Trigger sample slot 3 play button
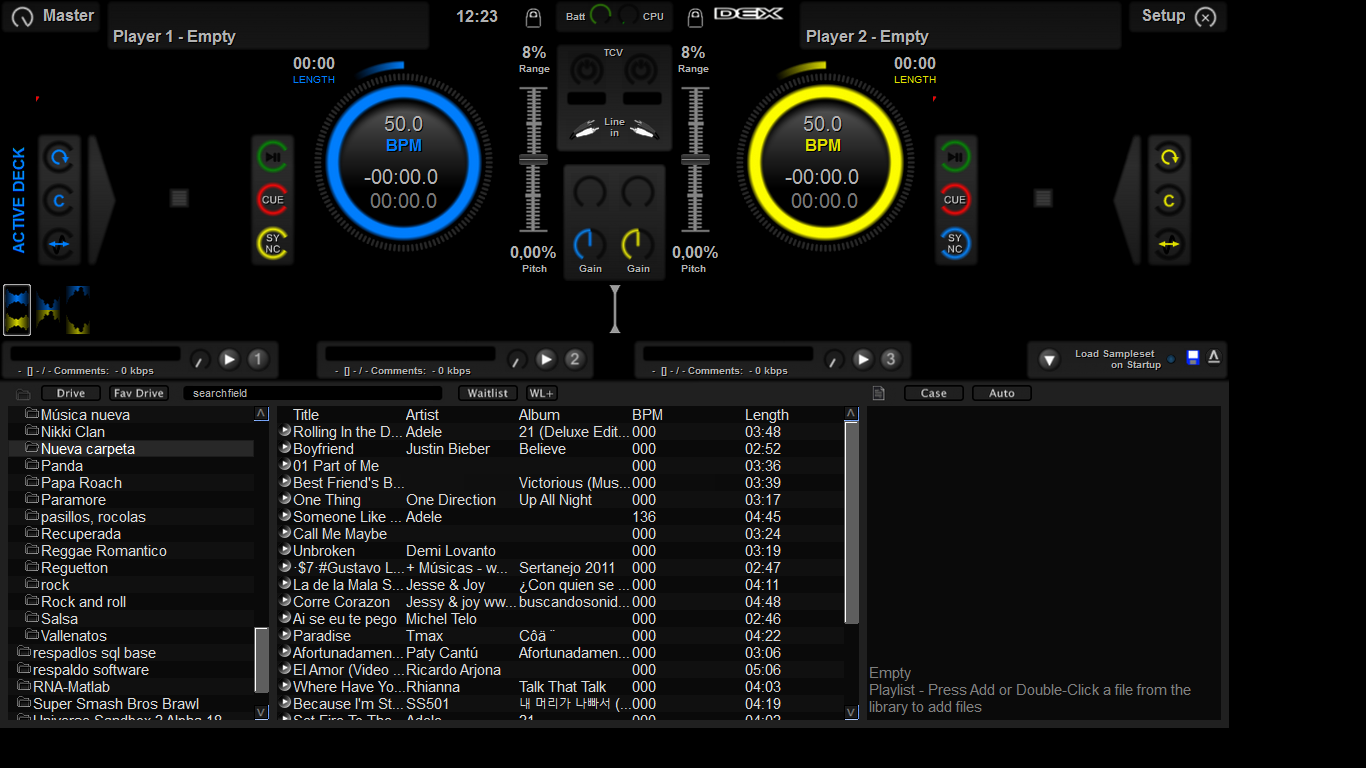 point(862,357)
